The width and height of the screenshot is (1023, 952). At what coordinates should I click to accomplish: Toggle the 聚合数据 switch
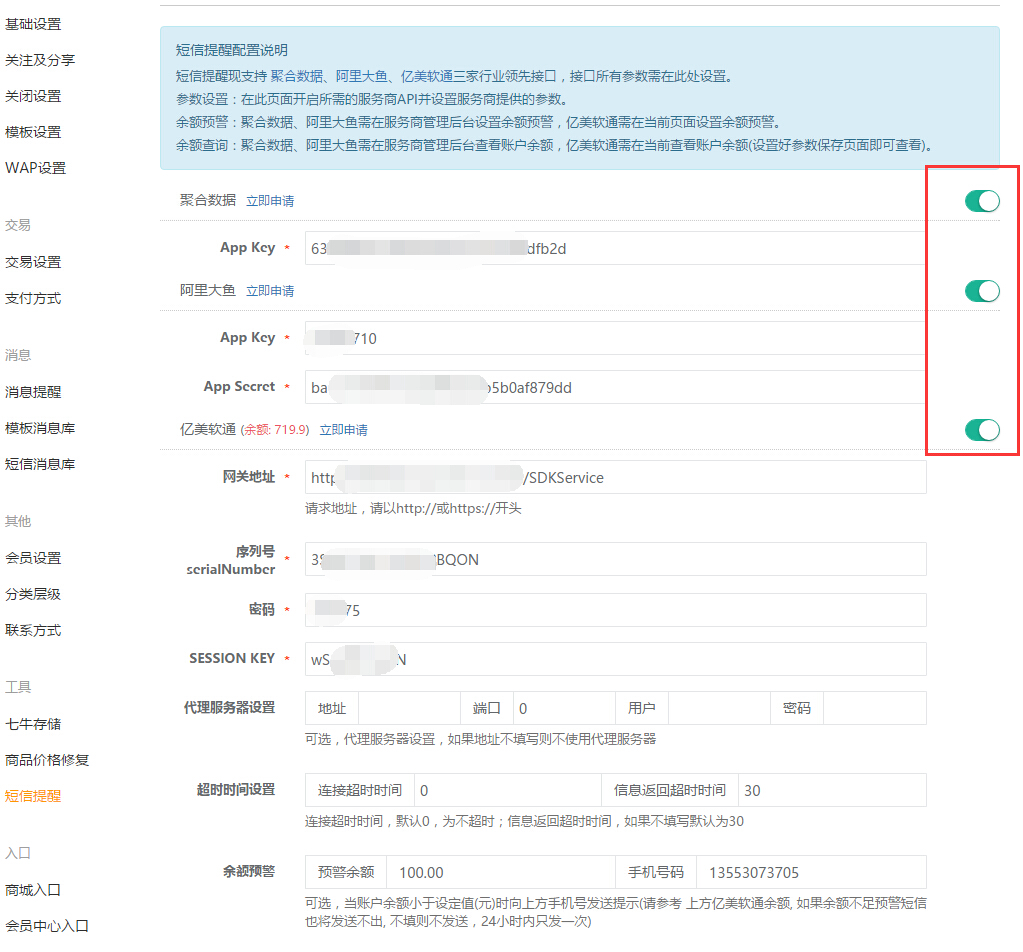[981, 201]
